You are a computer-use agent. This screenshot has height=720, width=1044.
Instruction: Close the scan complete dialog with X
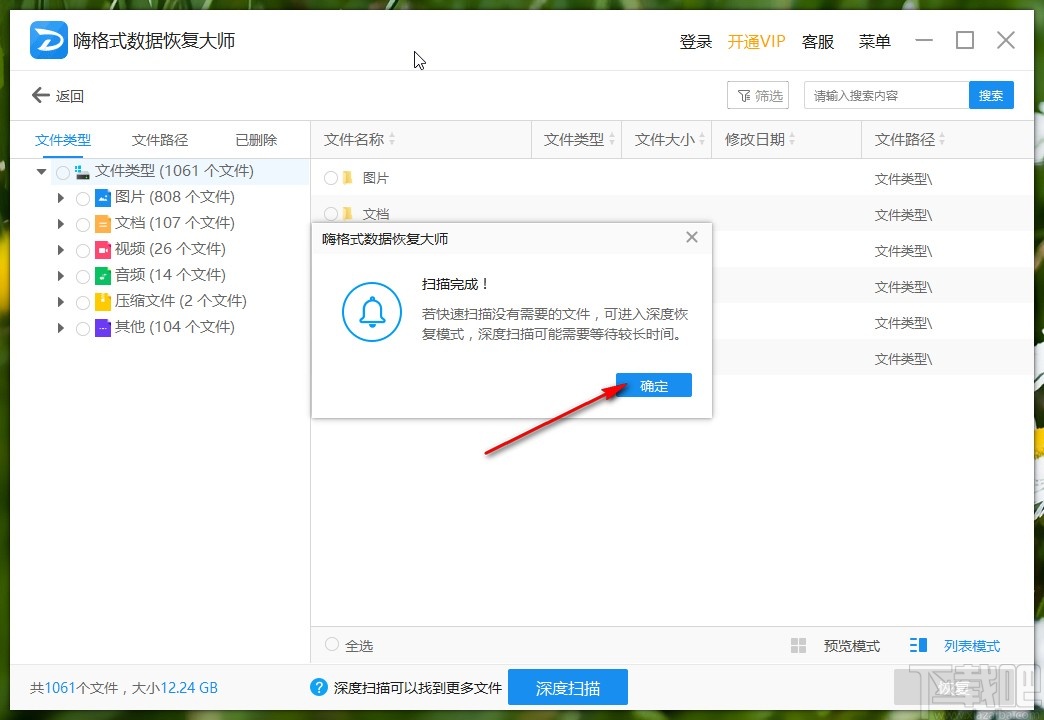[692, 237]
